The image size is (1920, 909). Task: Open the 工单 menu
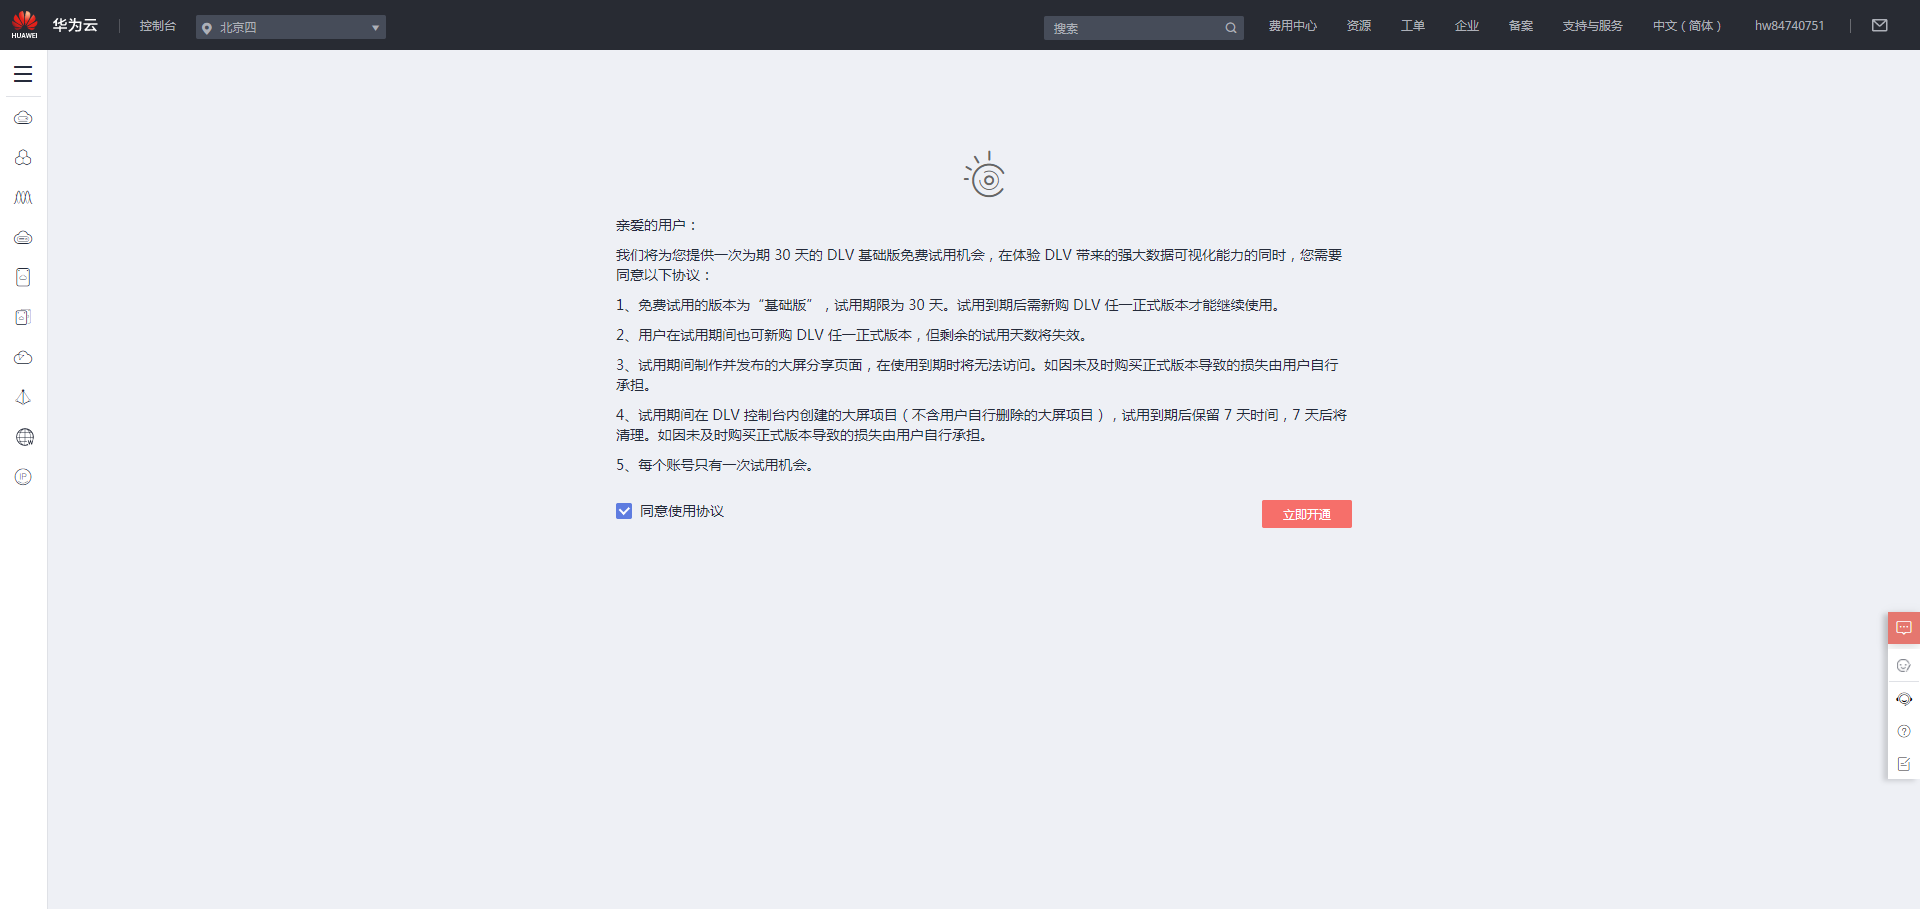[1413, 26]
